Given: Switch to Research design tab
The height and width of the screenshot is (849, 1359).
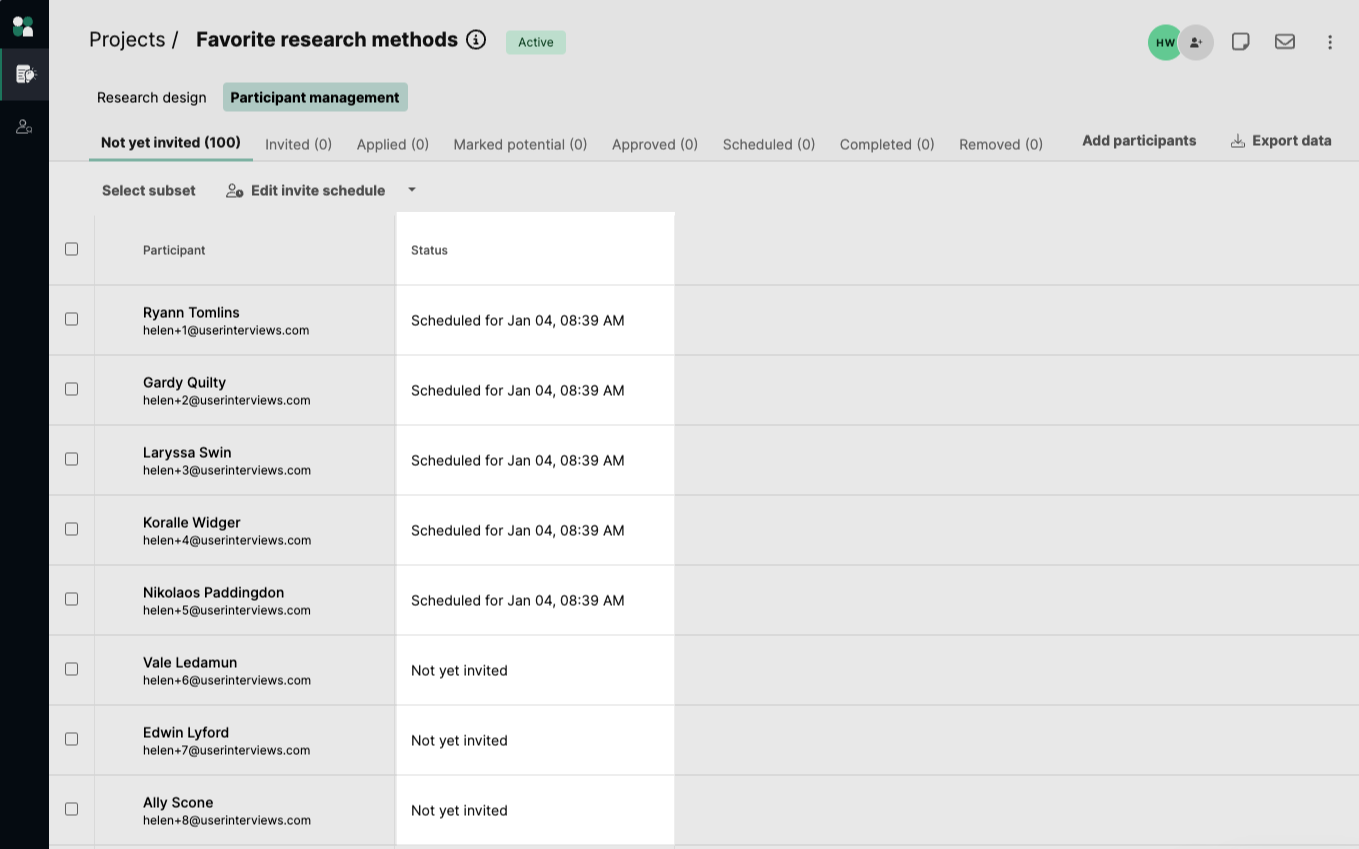Looking at the screenshot, I should coord(152,97).
